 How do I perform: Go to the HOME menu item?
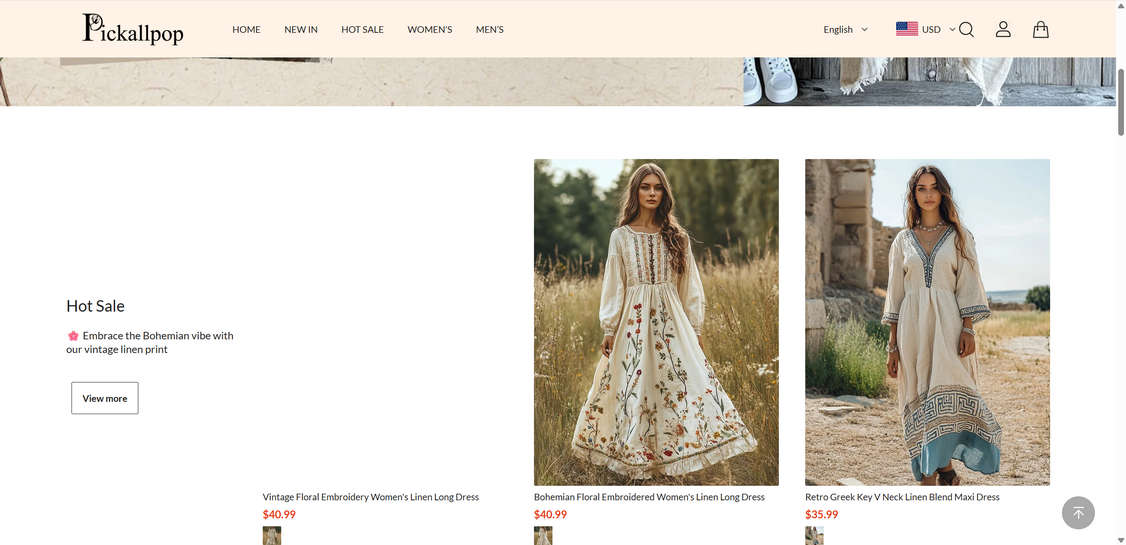click(x=246, y=29)
